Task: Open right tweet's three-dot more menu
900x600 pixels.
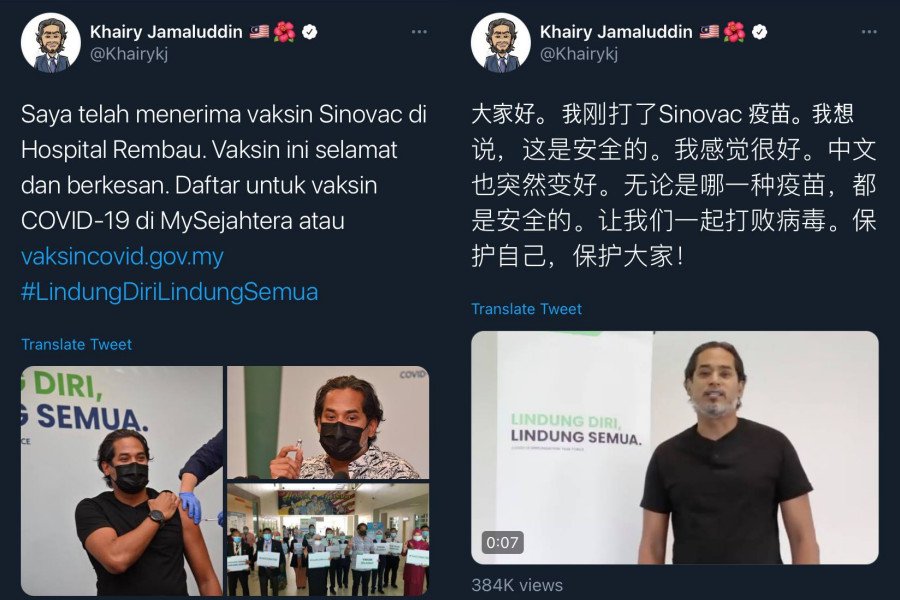Action: (869, 32)
